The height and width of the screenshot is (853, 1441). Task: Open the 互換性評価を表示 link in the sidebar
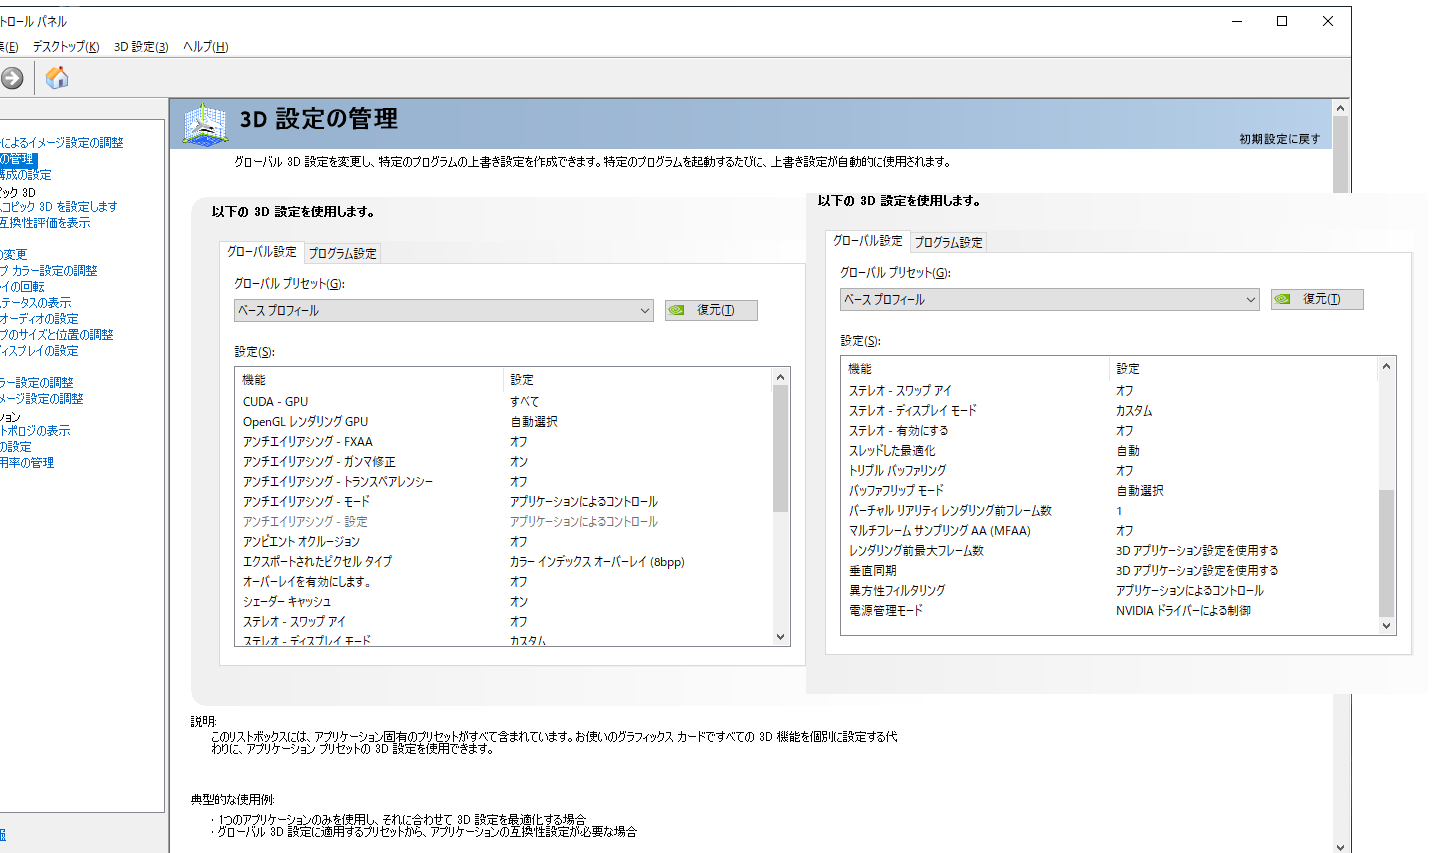pyautogui.click(x=45, y=223)
